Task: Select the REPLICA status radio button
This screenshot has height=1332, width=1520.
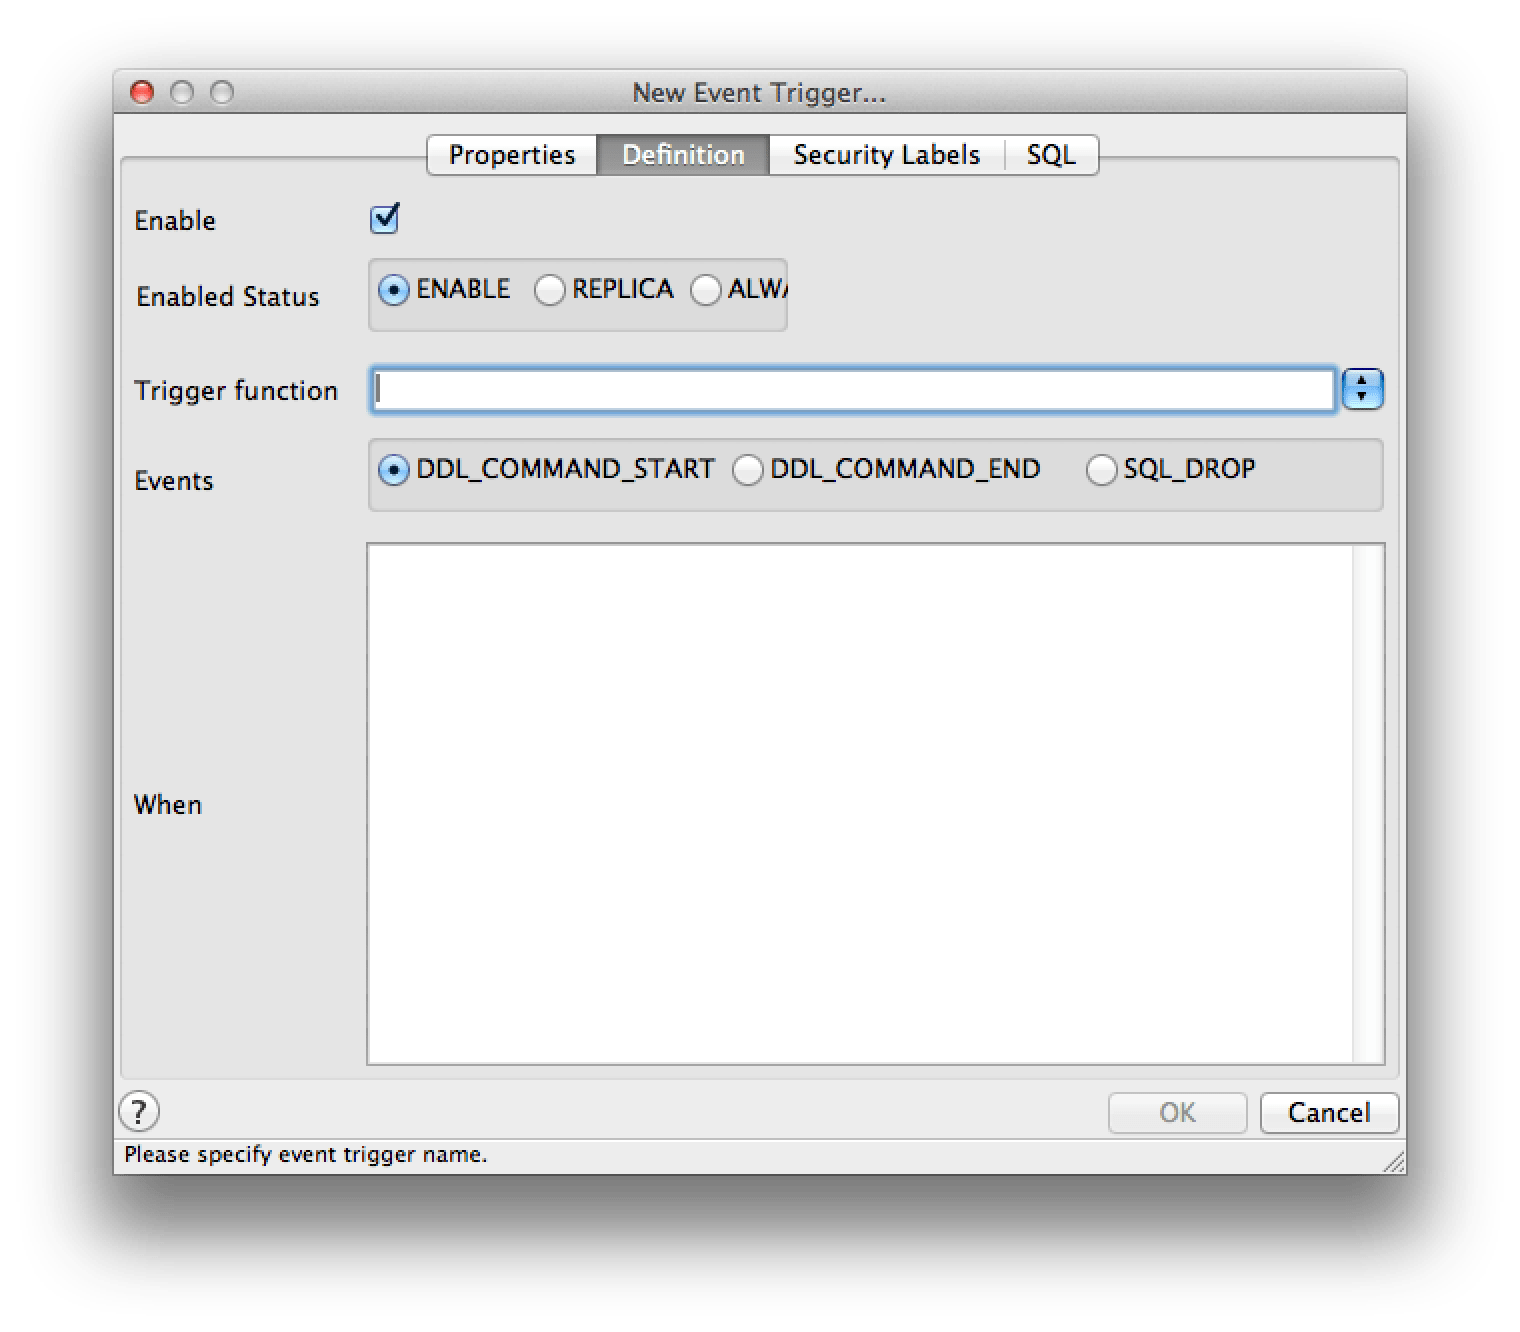Action: pos(549,290)
